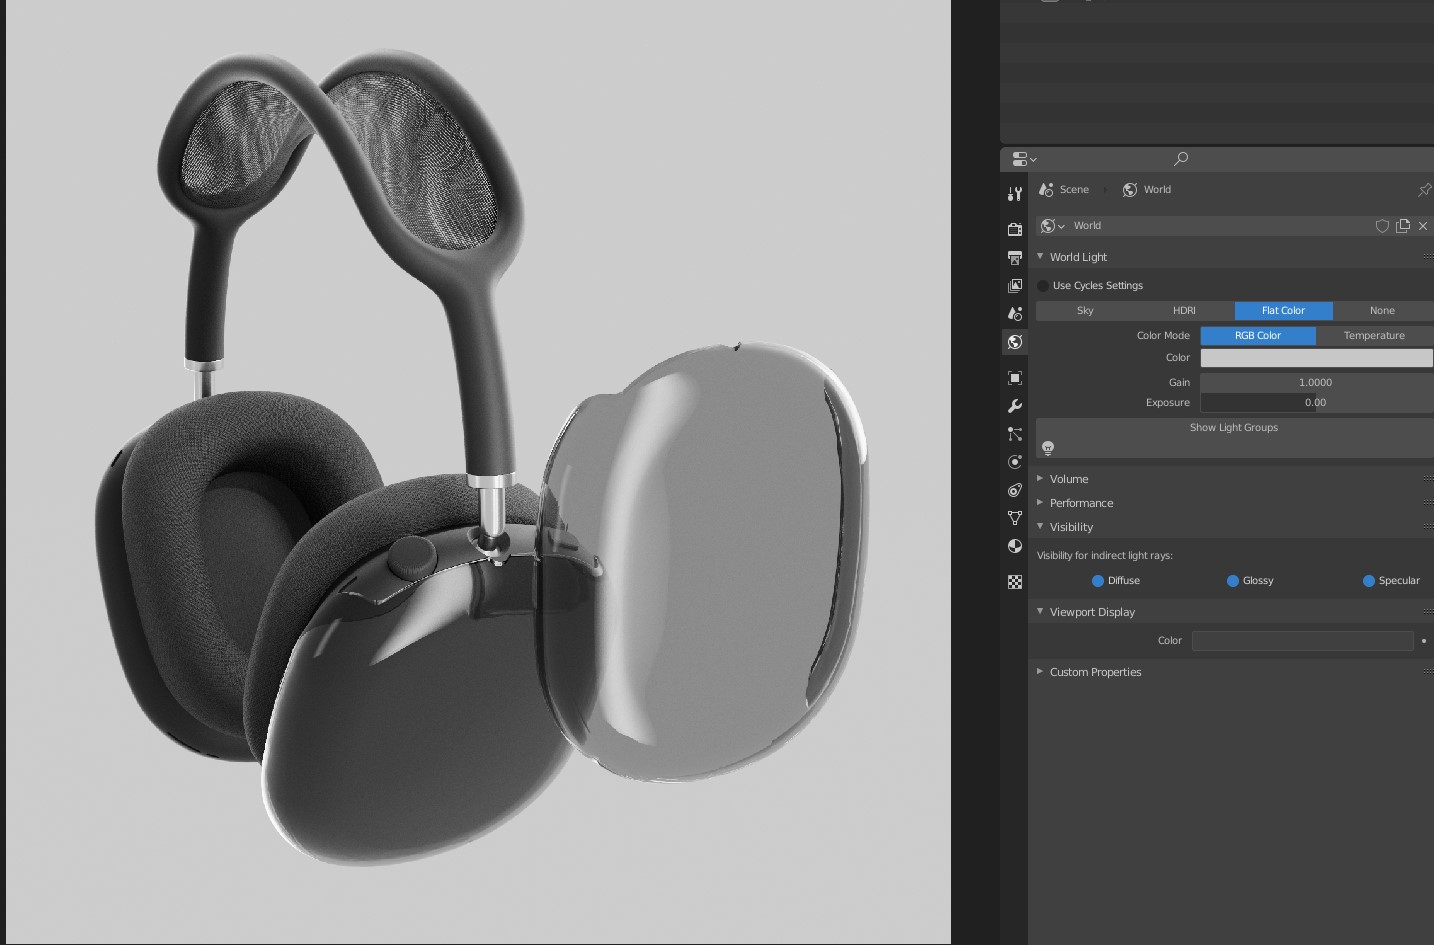Click the fake user shield icon
1434x945 pixels.
point(1382,226)
